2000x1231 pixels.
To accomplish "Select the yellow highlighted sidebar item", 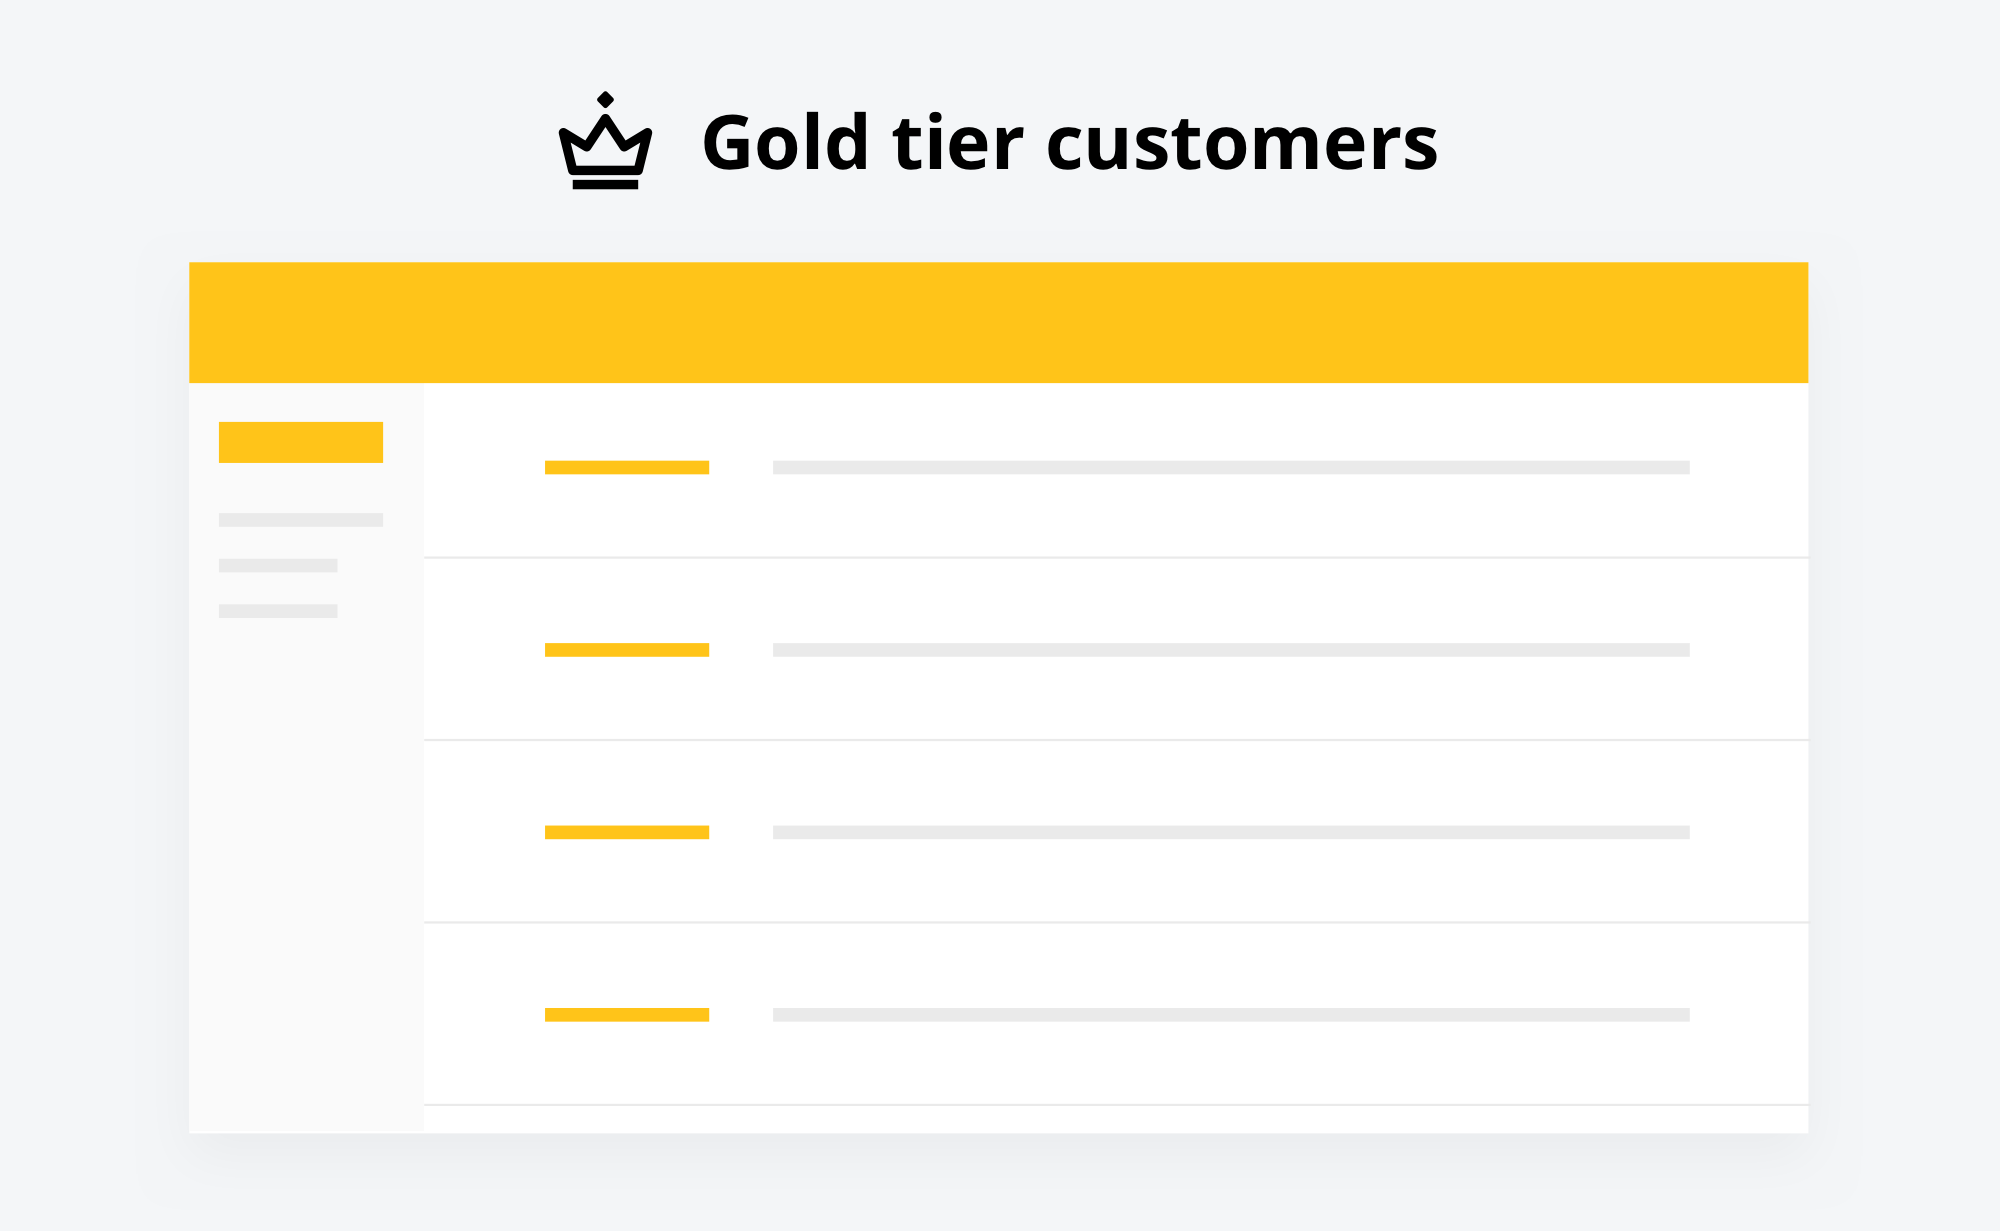I will coord(301,442).
